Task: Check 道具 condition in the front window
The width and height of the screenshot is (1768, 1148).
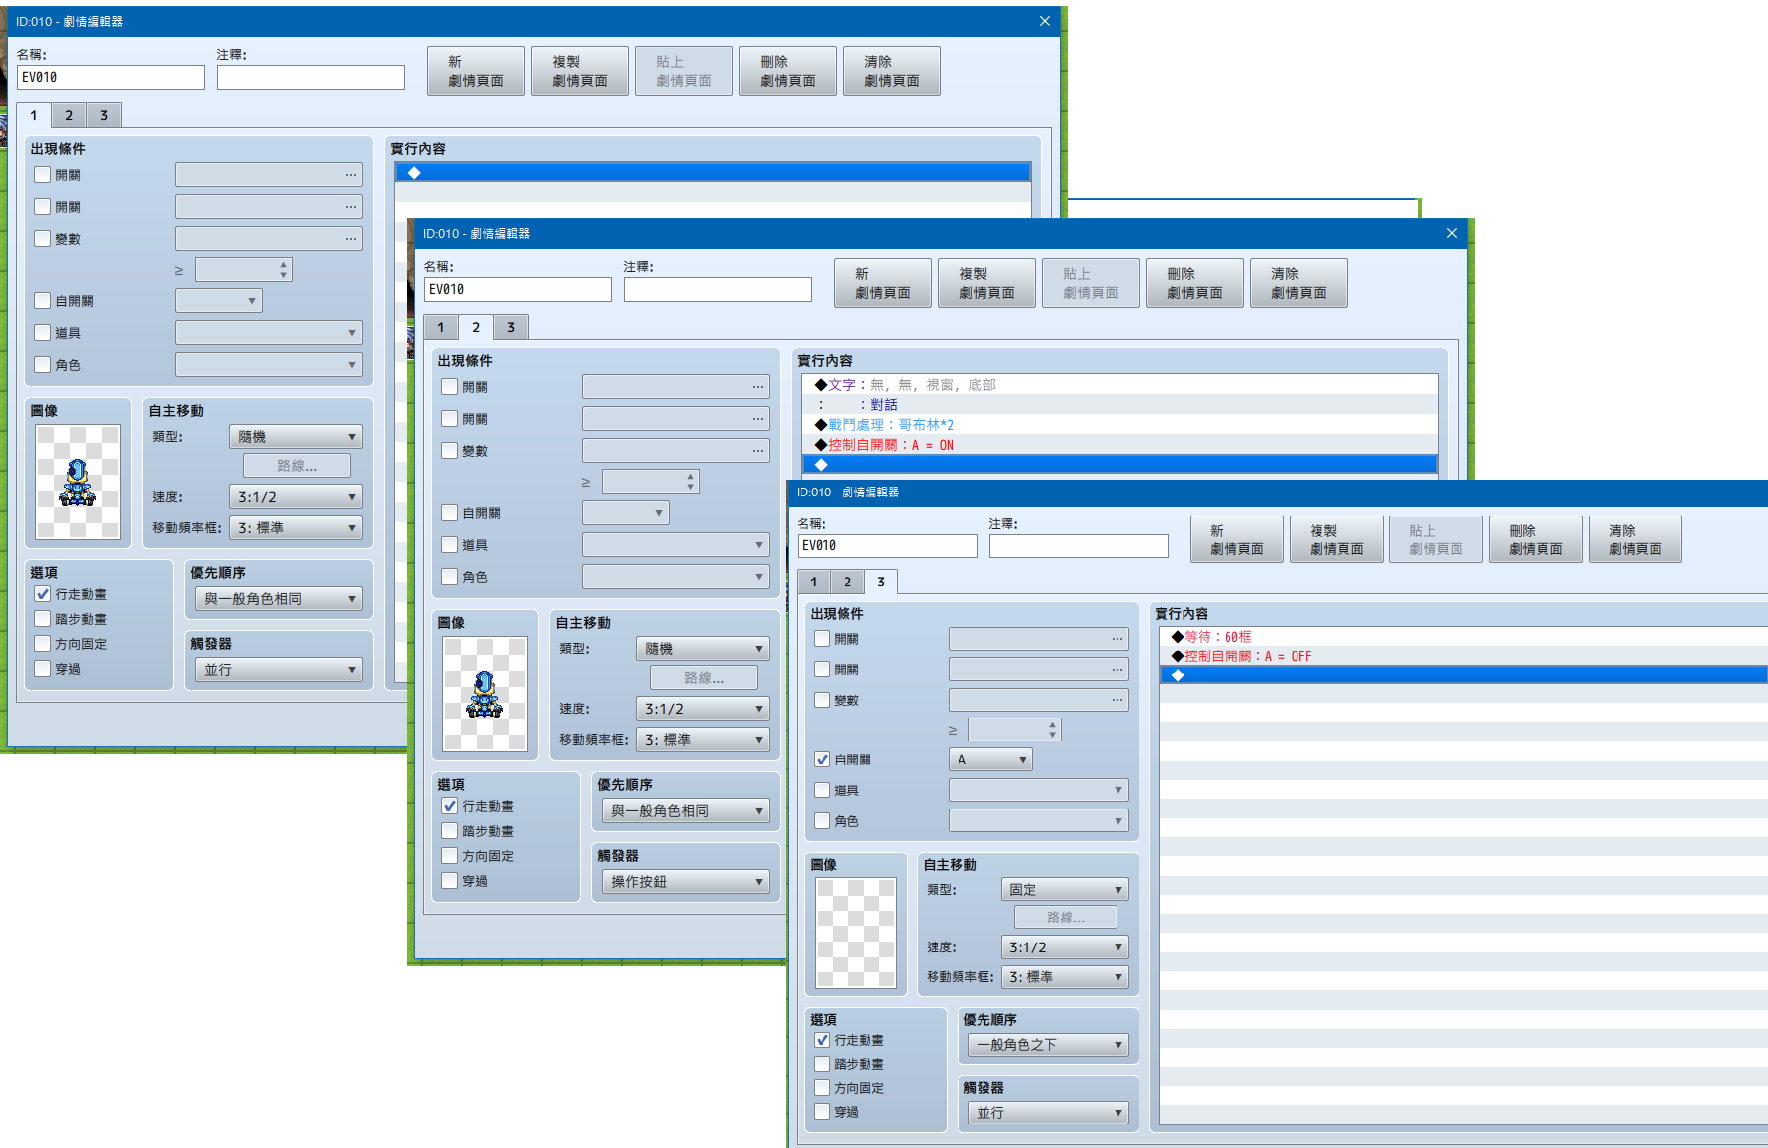Action: point(822,790)
